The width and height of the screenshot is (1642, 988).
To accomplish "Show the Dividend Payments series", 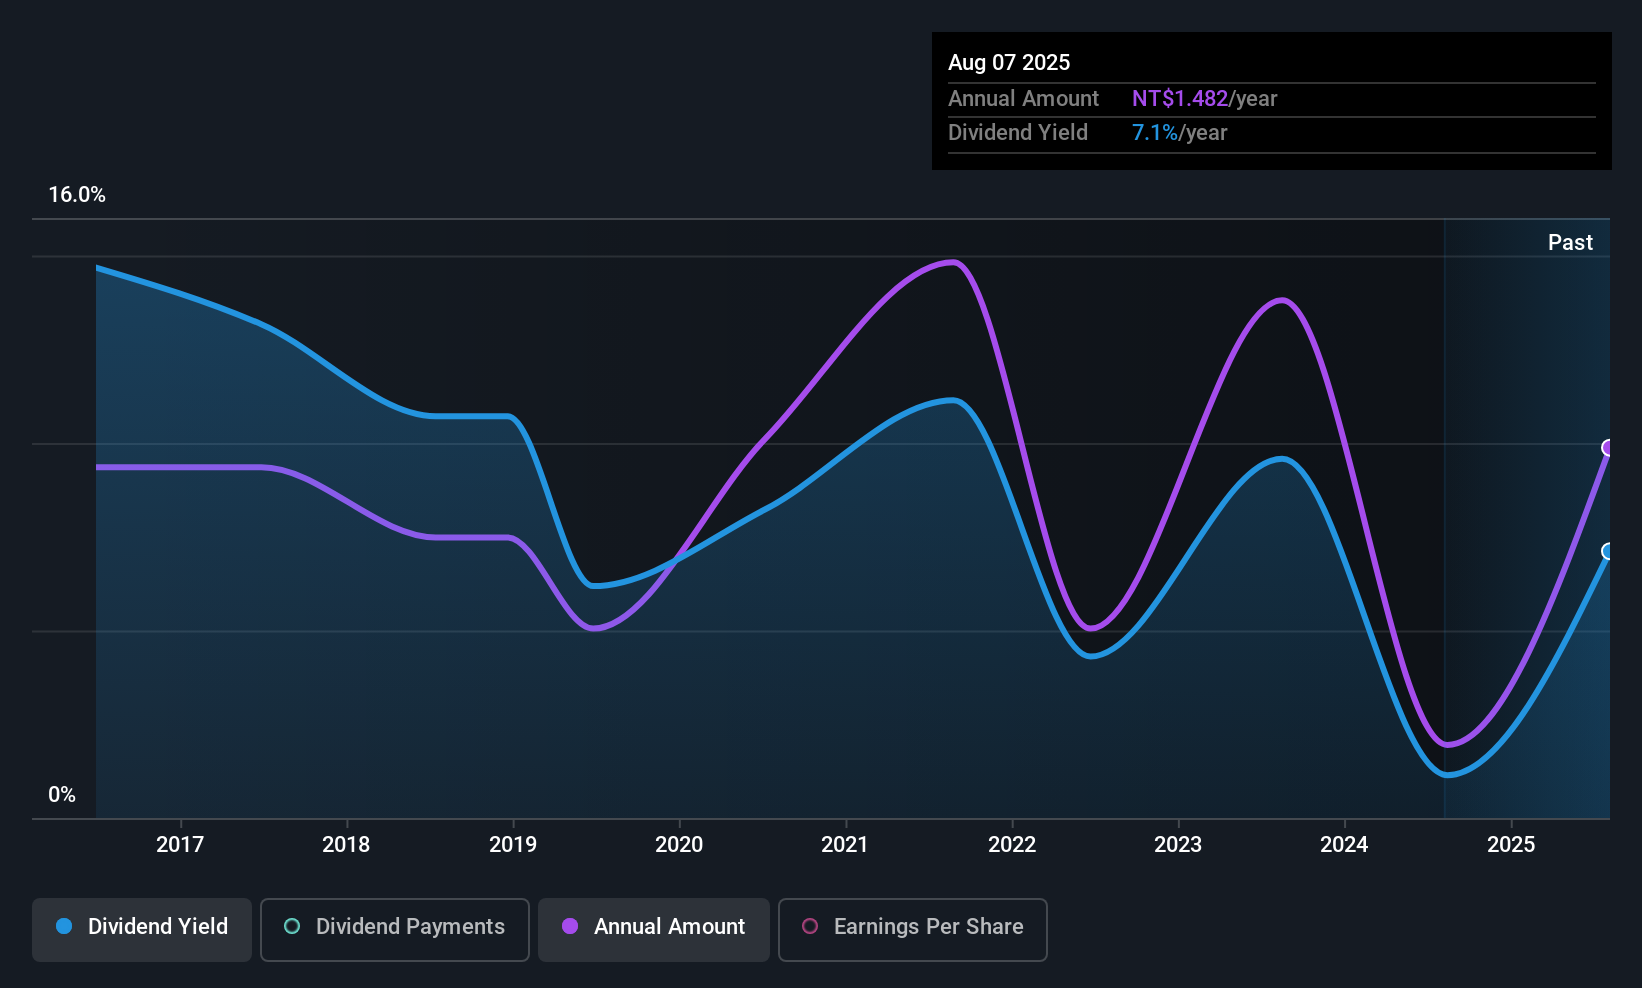I will (394, 929).
